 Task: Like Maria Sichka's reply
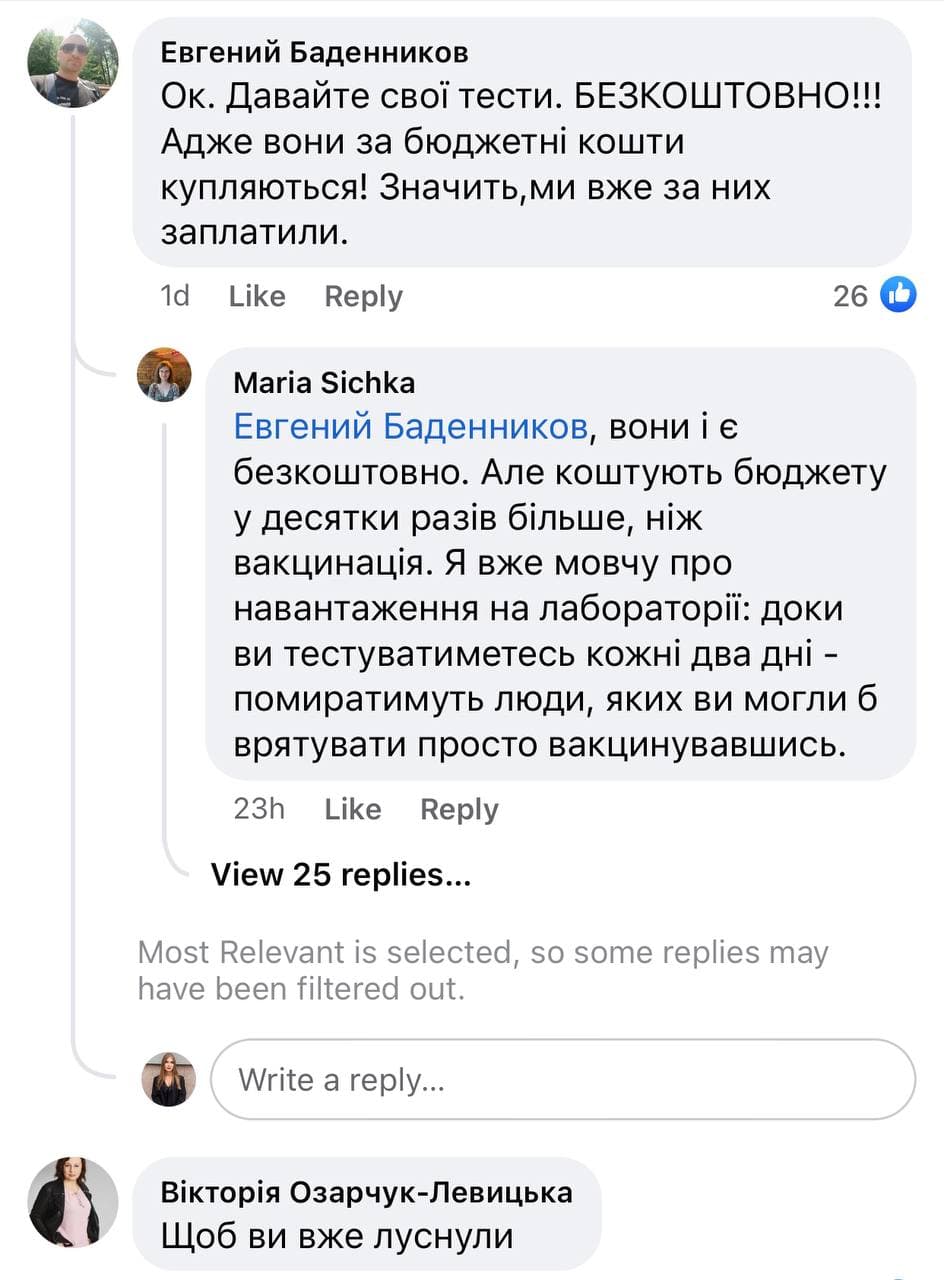coord(352,809)
